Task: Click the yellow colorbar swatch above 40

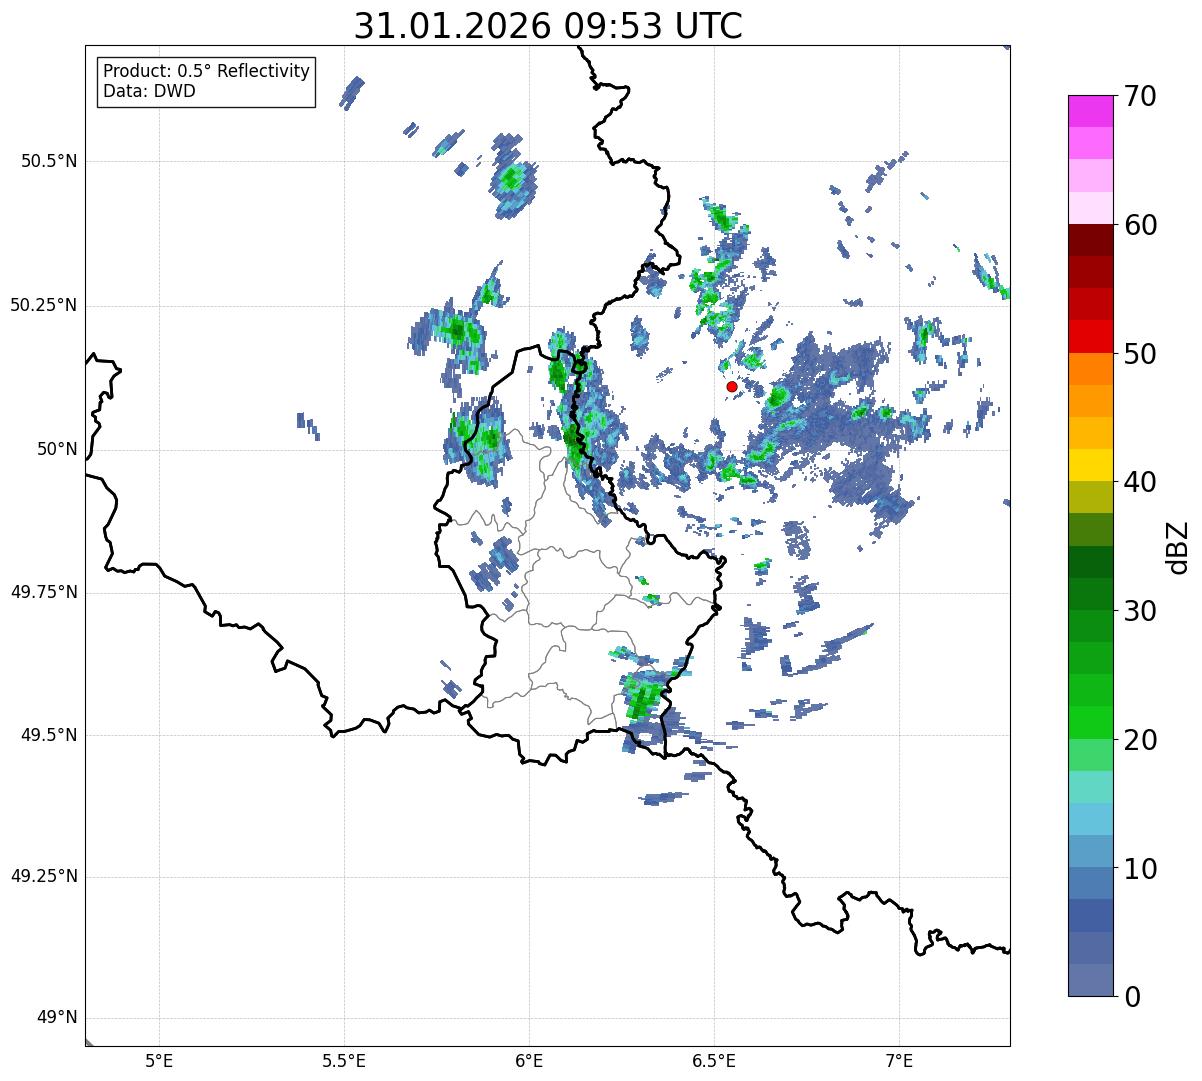Action: tap(1090, 465)
